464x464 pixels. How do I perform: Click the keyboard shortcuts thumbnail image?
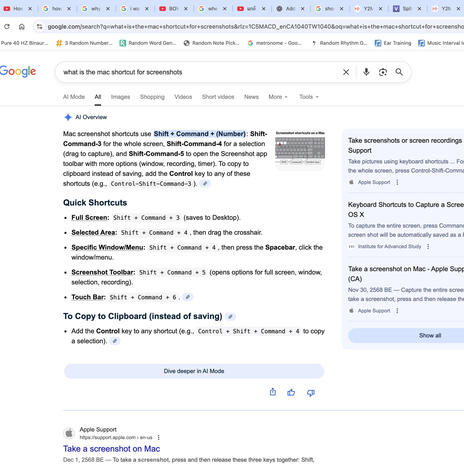tap(300, 148)
